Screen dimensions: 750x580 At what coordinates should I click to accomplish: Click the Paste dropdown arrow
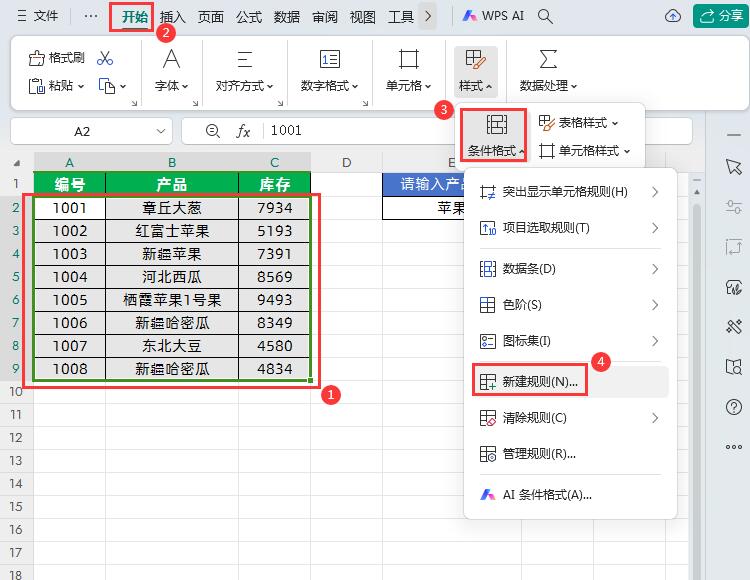tap(81, 87)
